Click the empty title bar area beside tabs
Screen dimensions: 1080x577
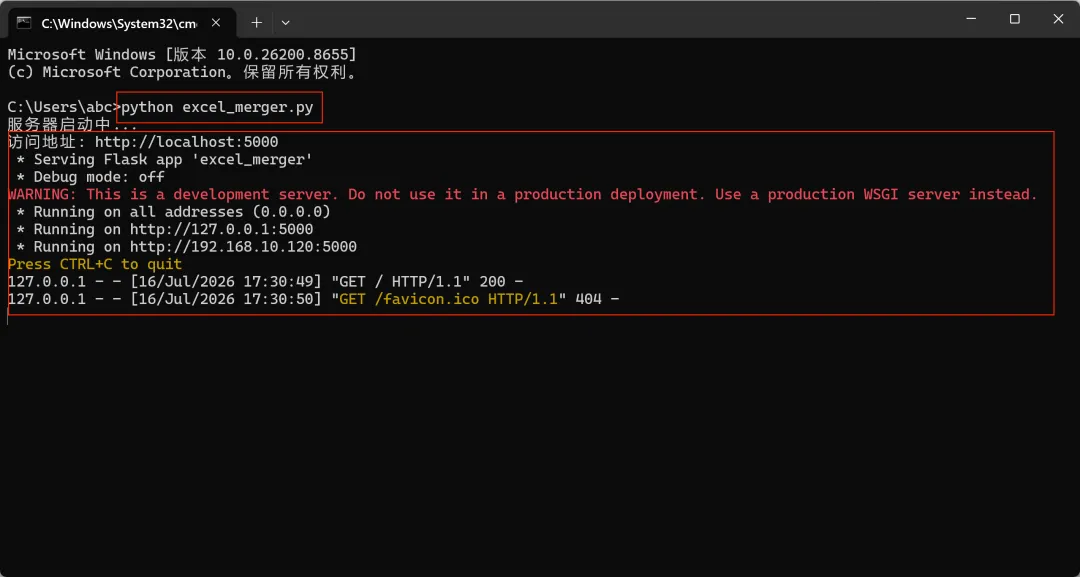click(620, 19)
